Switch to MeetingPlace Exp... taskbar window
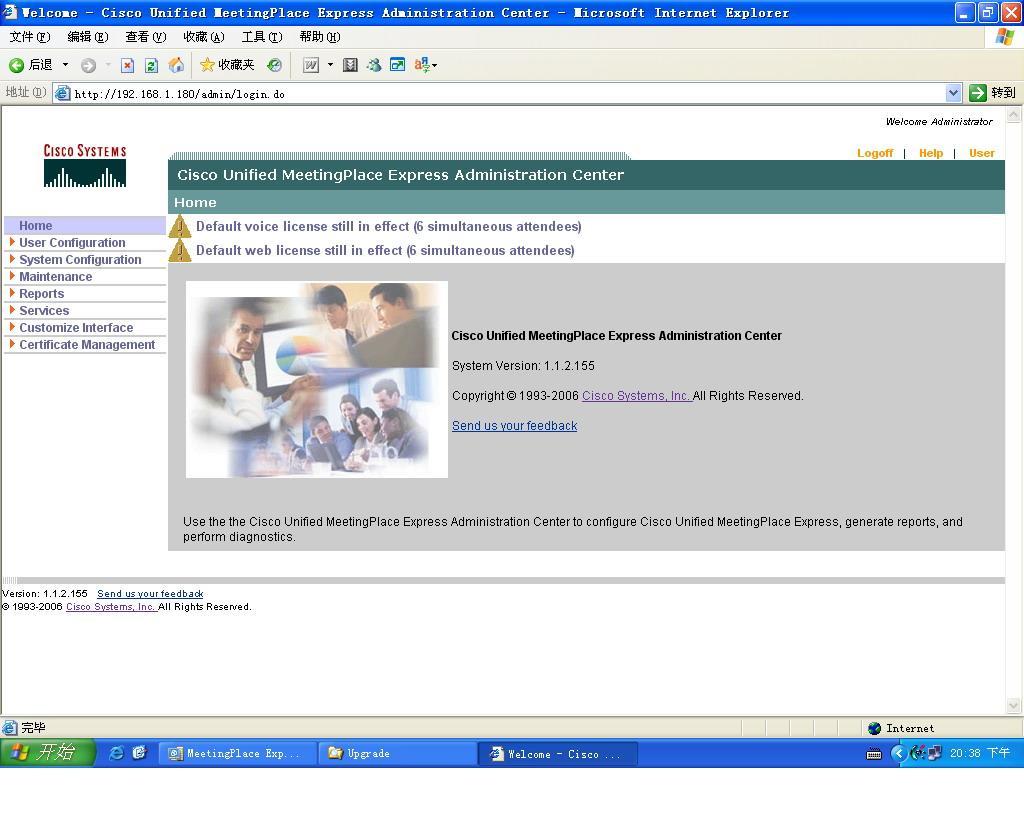This screenshot has height=832, width=1024. coord(238,753)
